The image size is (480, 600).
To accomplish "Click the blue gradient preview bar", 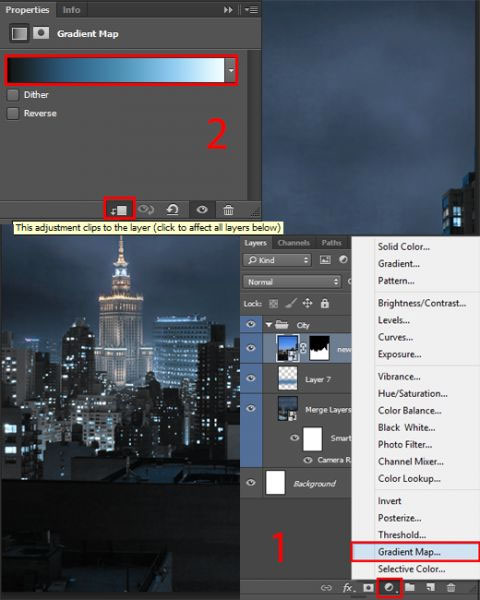I will tap(116, 70).
